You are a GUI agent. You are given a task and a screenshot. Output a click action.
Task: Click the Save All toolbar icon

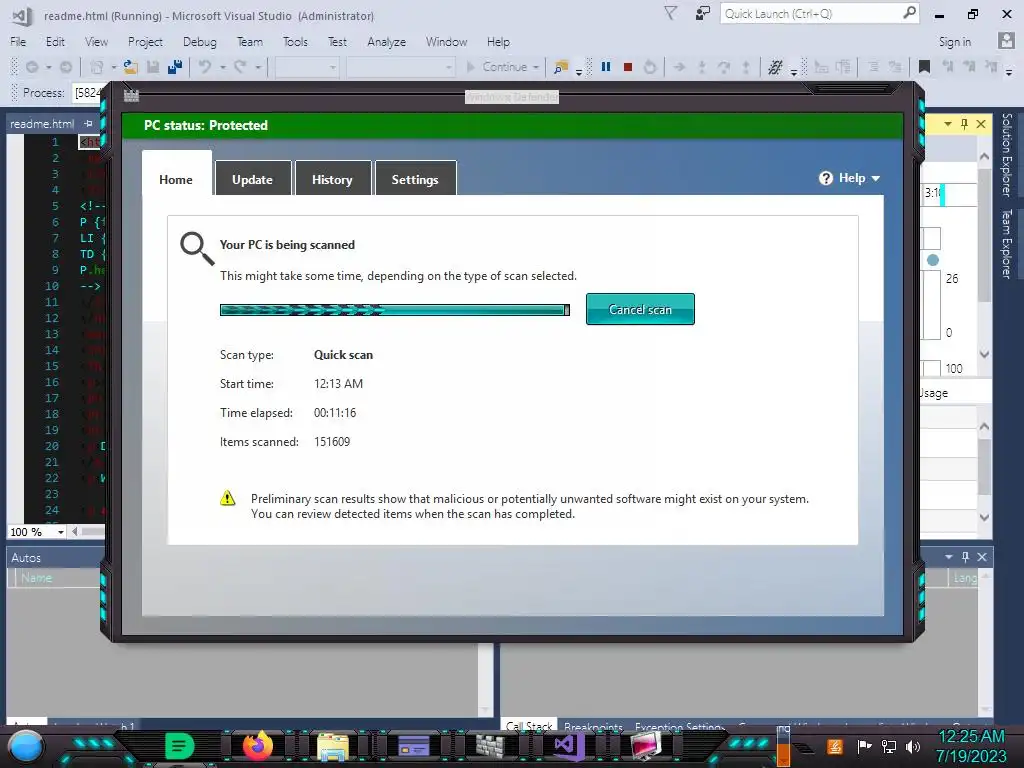pyautogui.click(x=174, y=67)
